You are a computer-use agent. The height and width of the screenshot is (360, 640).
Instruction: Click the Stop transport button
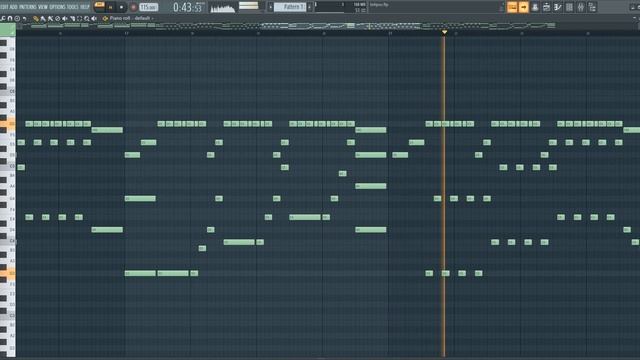pos(121,7)
